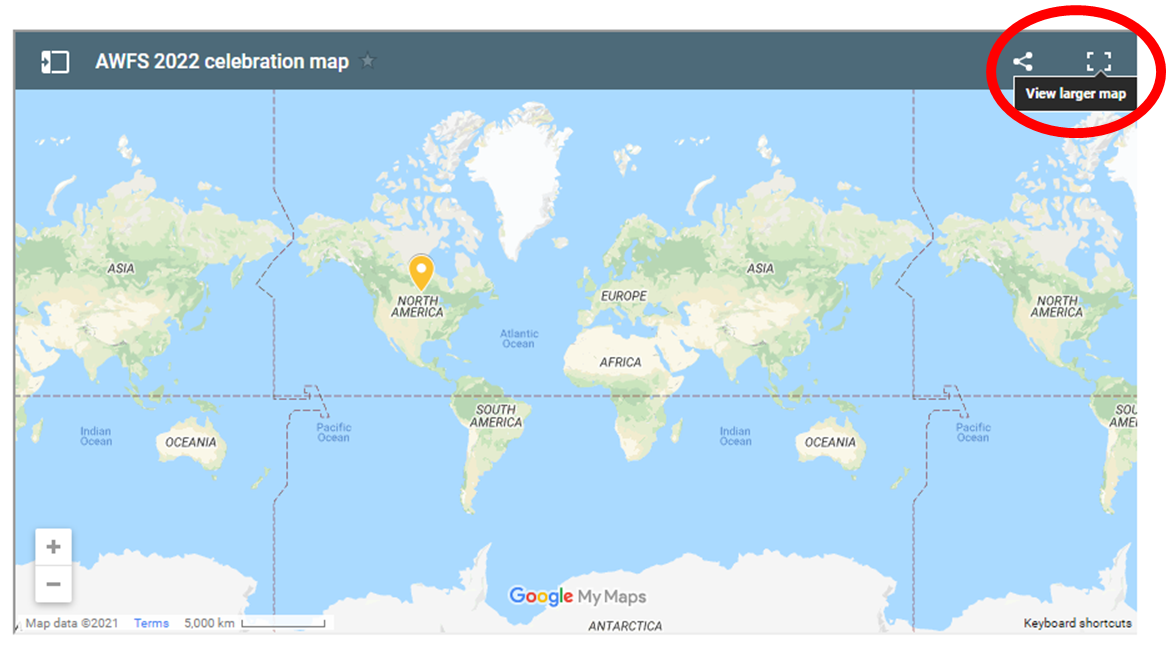
Task: Click the Atlantic Ocean label
Action: (x=519, y=339)
